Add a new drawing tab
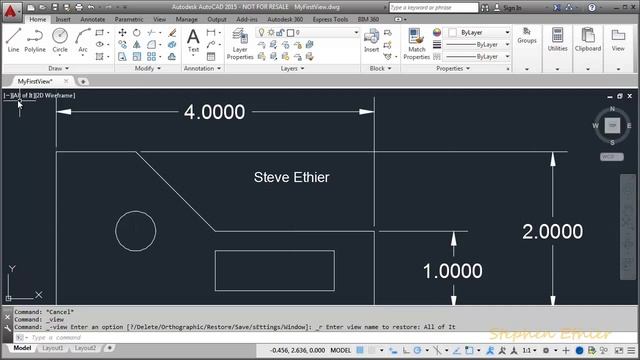 pos(83,82)
